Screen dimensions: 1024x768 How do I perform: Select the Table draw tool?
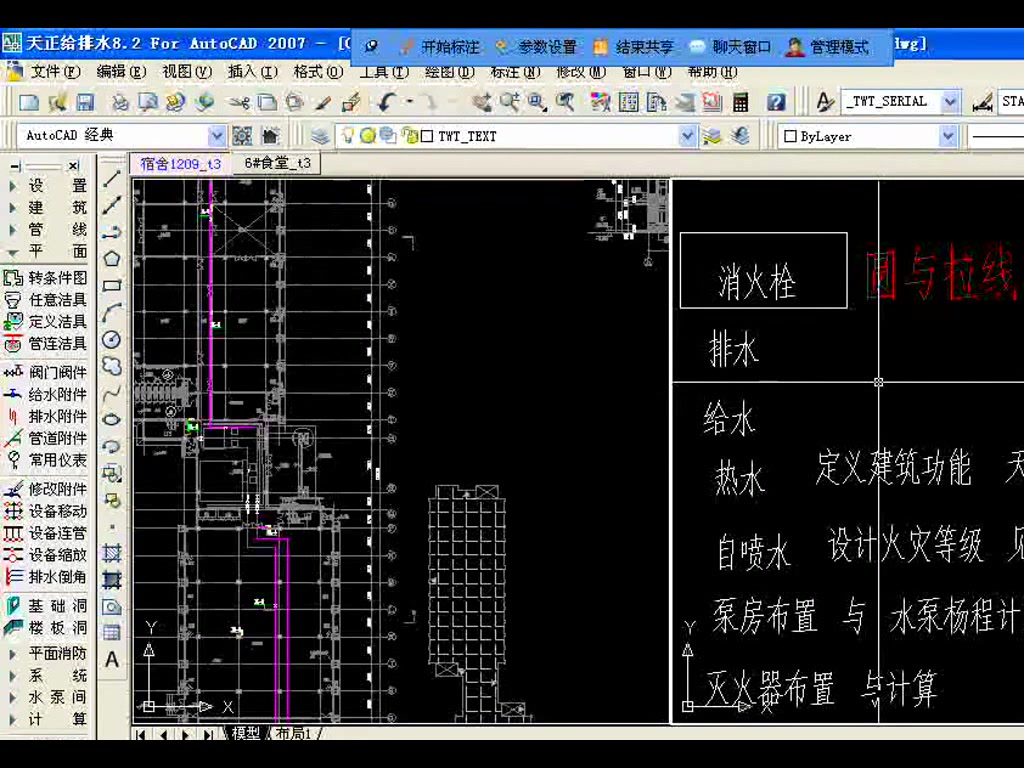click(x=112, y=633)
